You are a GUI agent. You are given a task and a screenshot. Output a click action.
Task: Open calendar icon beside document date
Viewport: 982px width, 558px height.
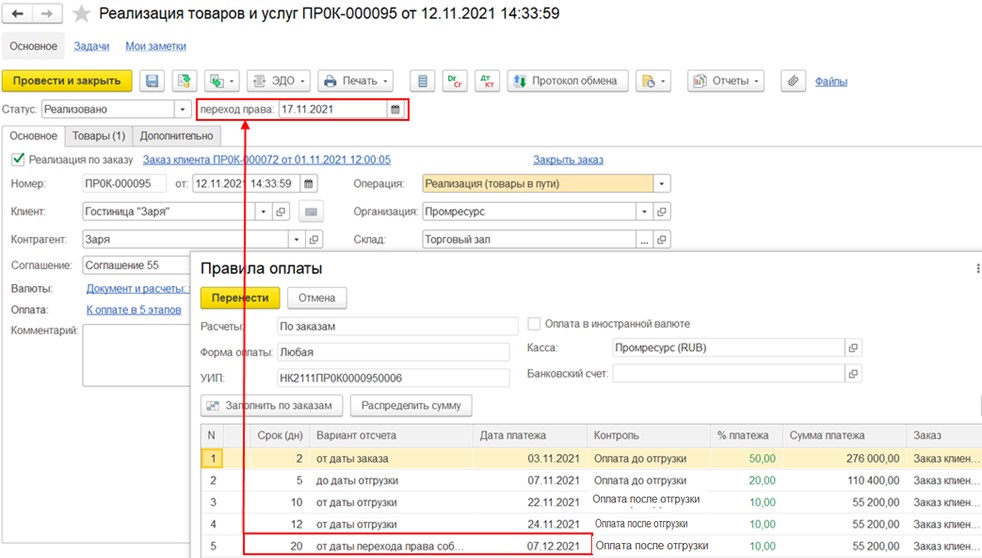(x=309, y=184)
